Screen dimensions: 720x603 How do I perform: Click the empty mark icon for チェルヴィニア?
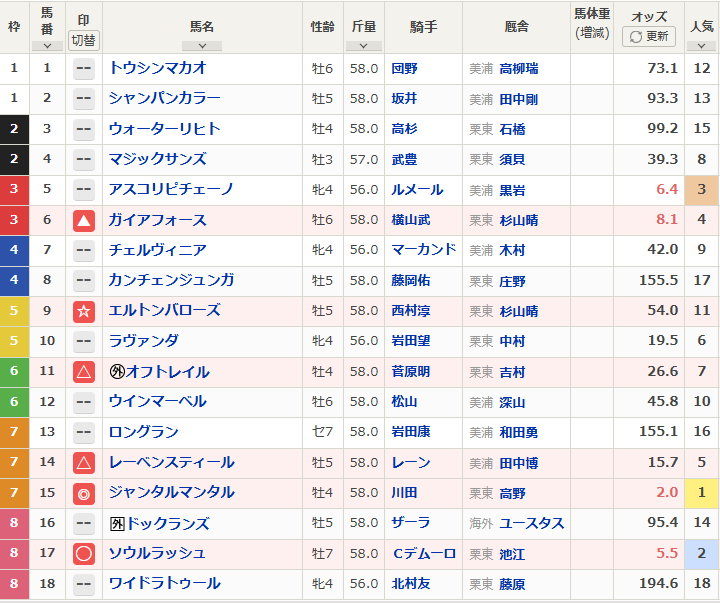point(84,250)
